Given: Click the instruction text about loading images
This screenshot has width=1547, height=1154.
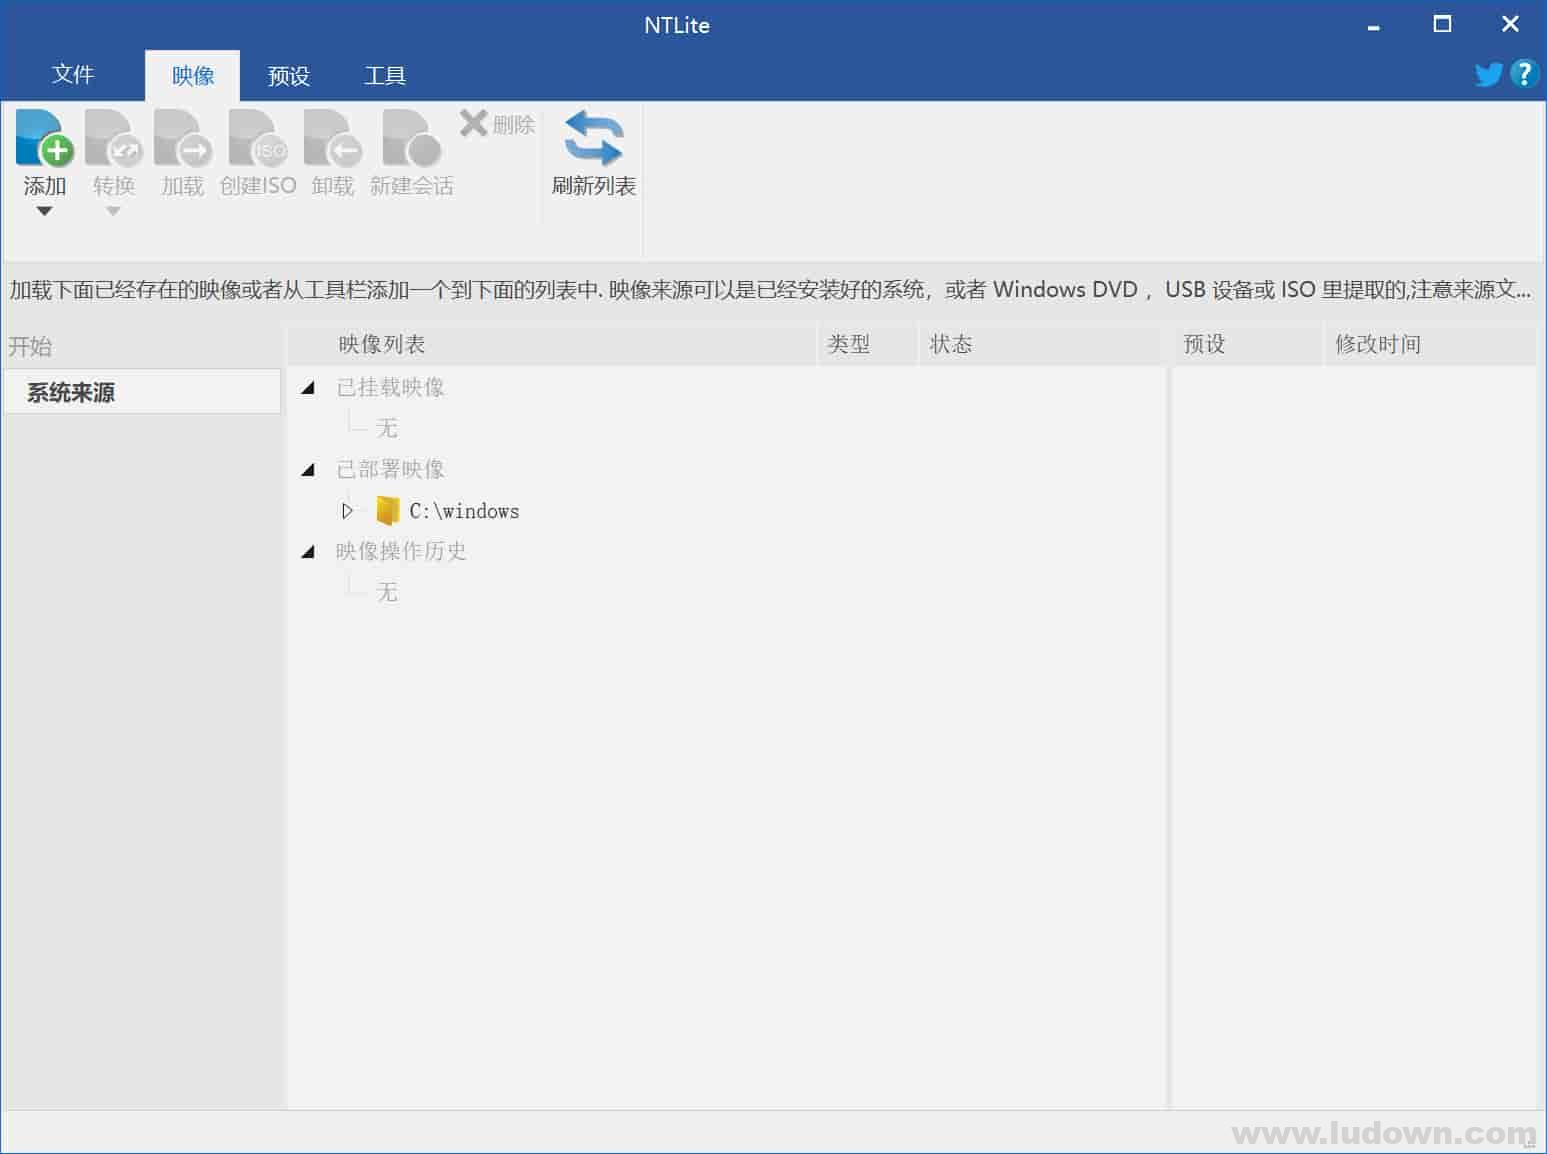Looking at the screenshot, I should click(x=770, y=290).
